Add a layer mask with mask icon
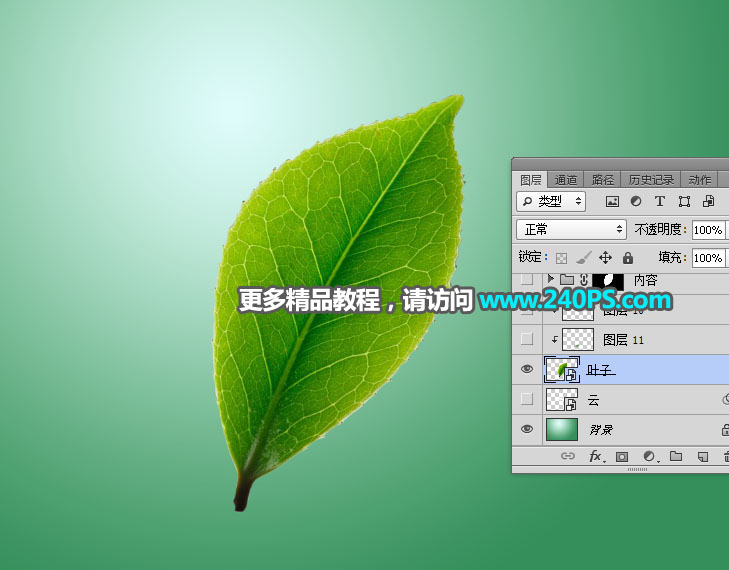 pos(621,457)
